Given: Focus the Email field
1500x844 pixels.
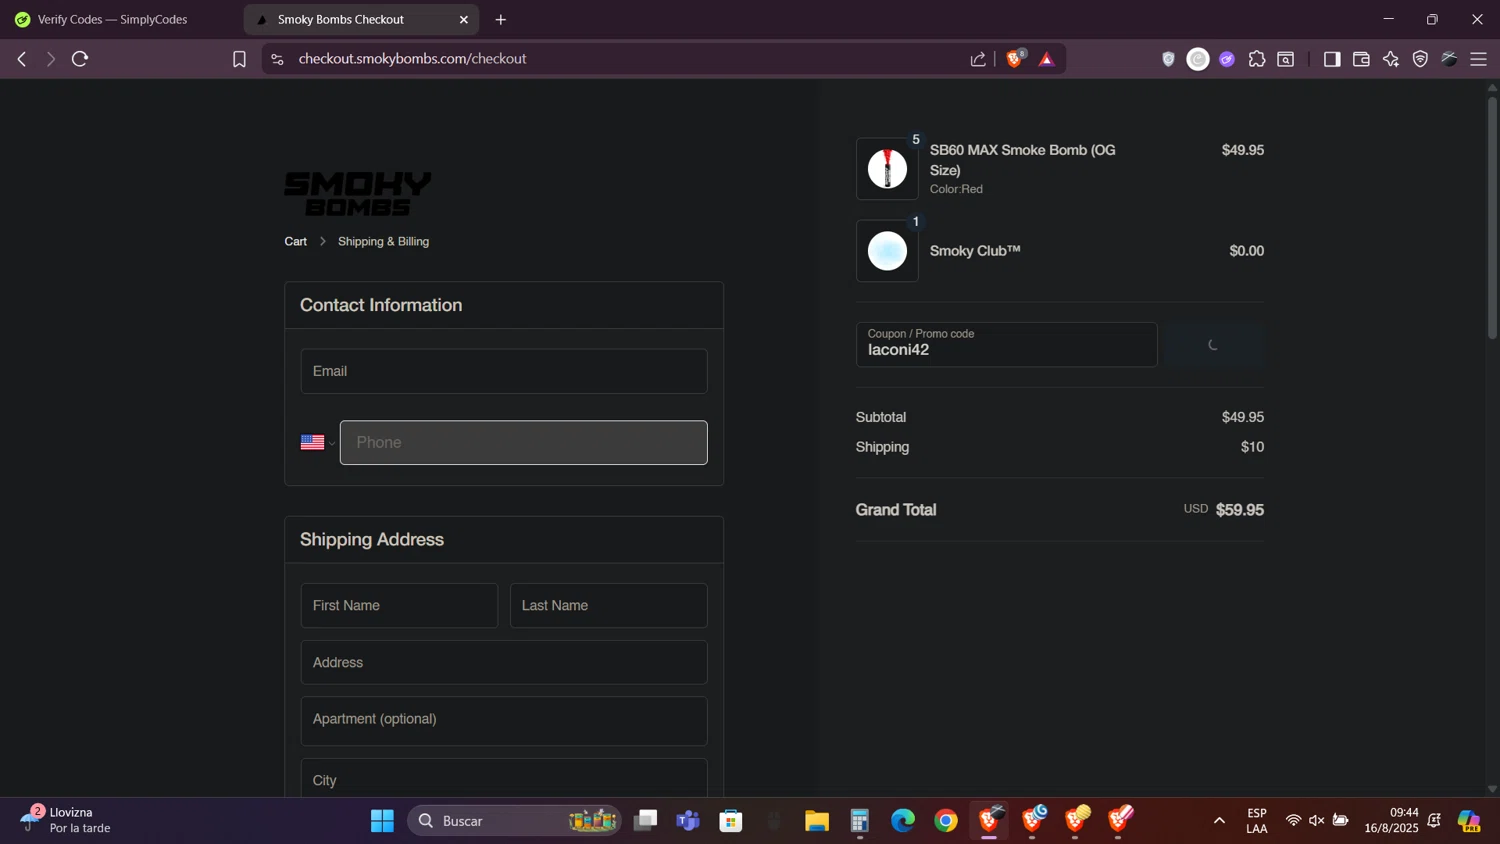Looking at the screenshot, I should (x=504, y=371).
